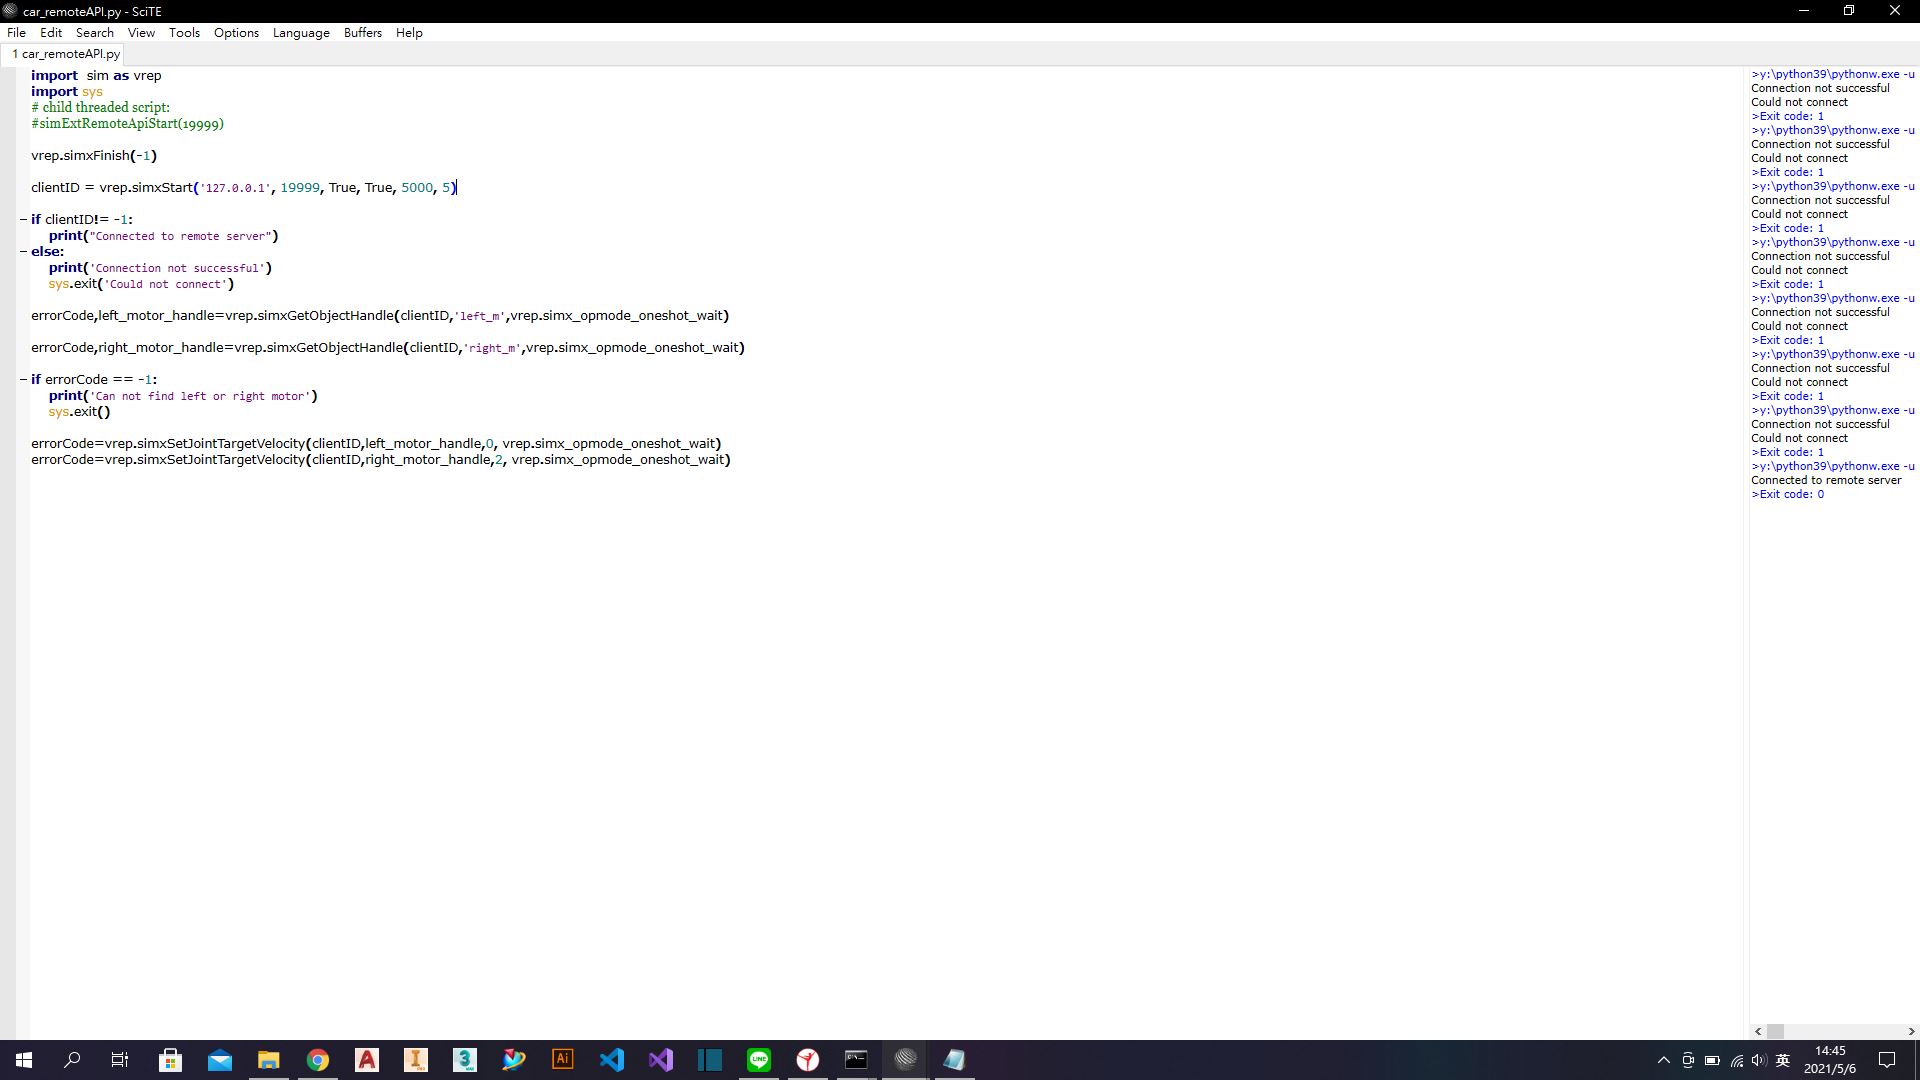Select the car_remoteAPI.py buffer tab
The height and width of the screenshot is (1080, 1920).
coord(66,54)
